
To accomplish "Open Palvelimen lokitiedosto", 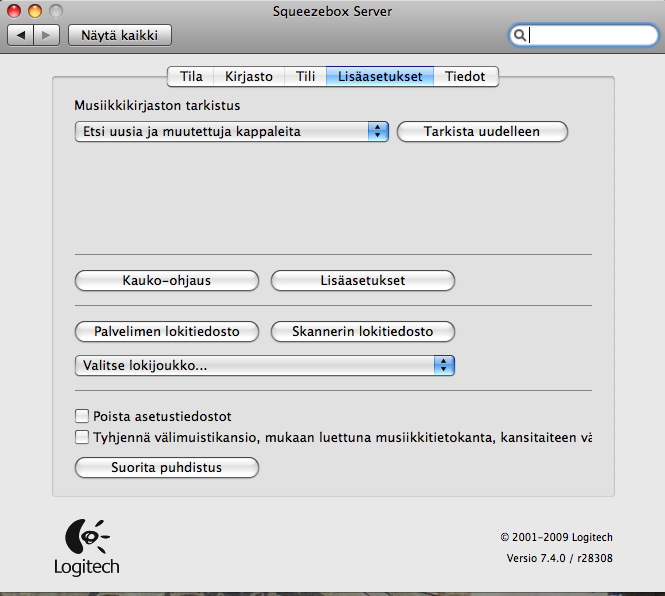I will [167, 331].
